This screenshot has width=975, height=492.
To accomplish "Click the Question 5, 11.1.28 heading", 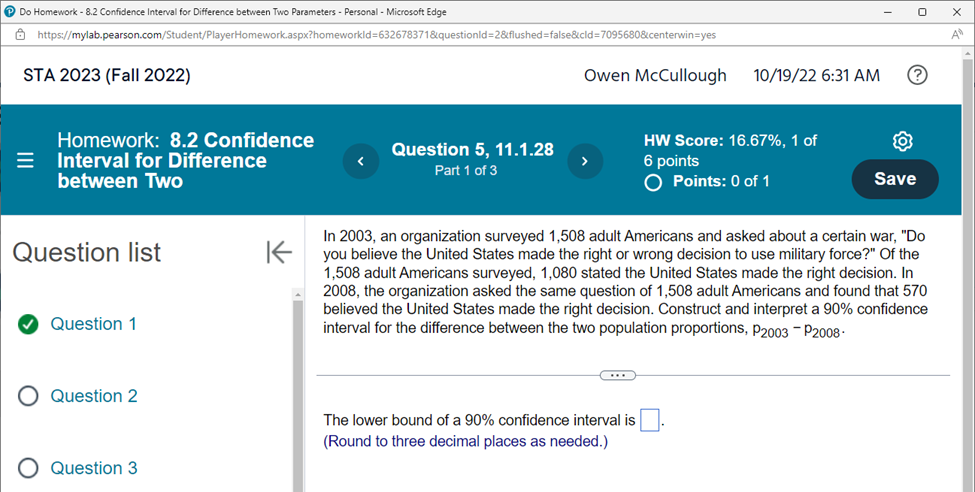I will coord(473,149).
